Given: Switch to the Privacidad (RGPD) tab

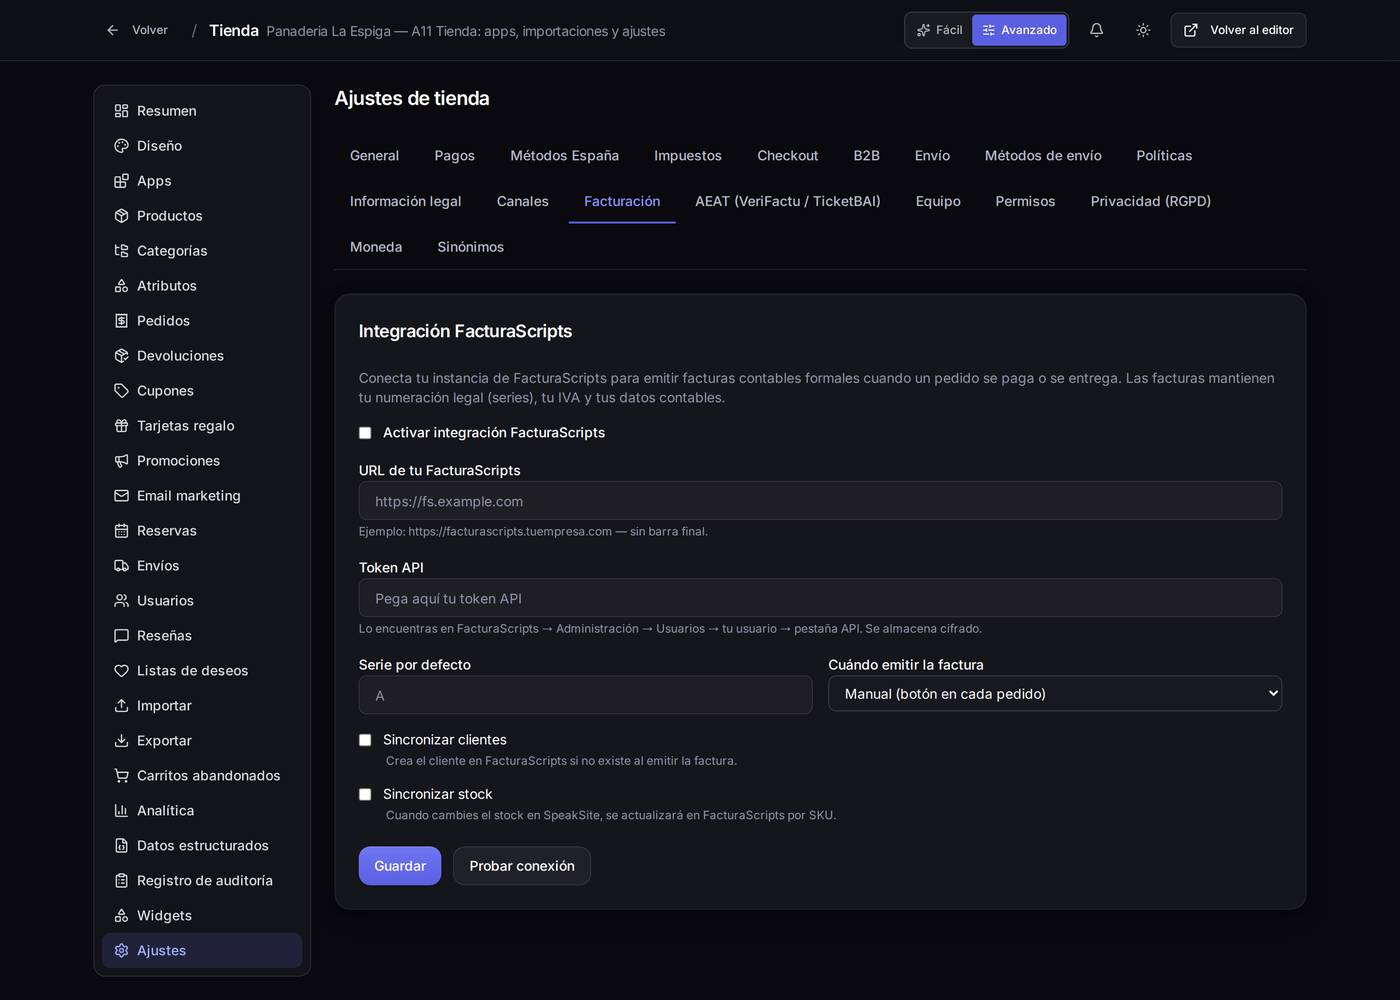Looking at the screenshot, I should (x=1151, y=202).
